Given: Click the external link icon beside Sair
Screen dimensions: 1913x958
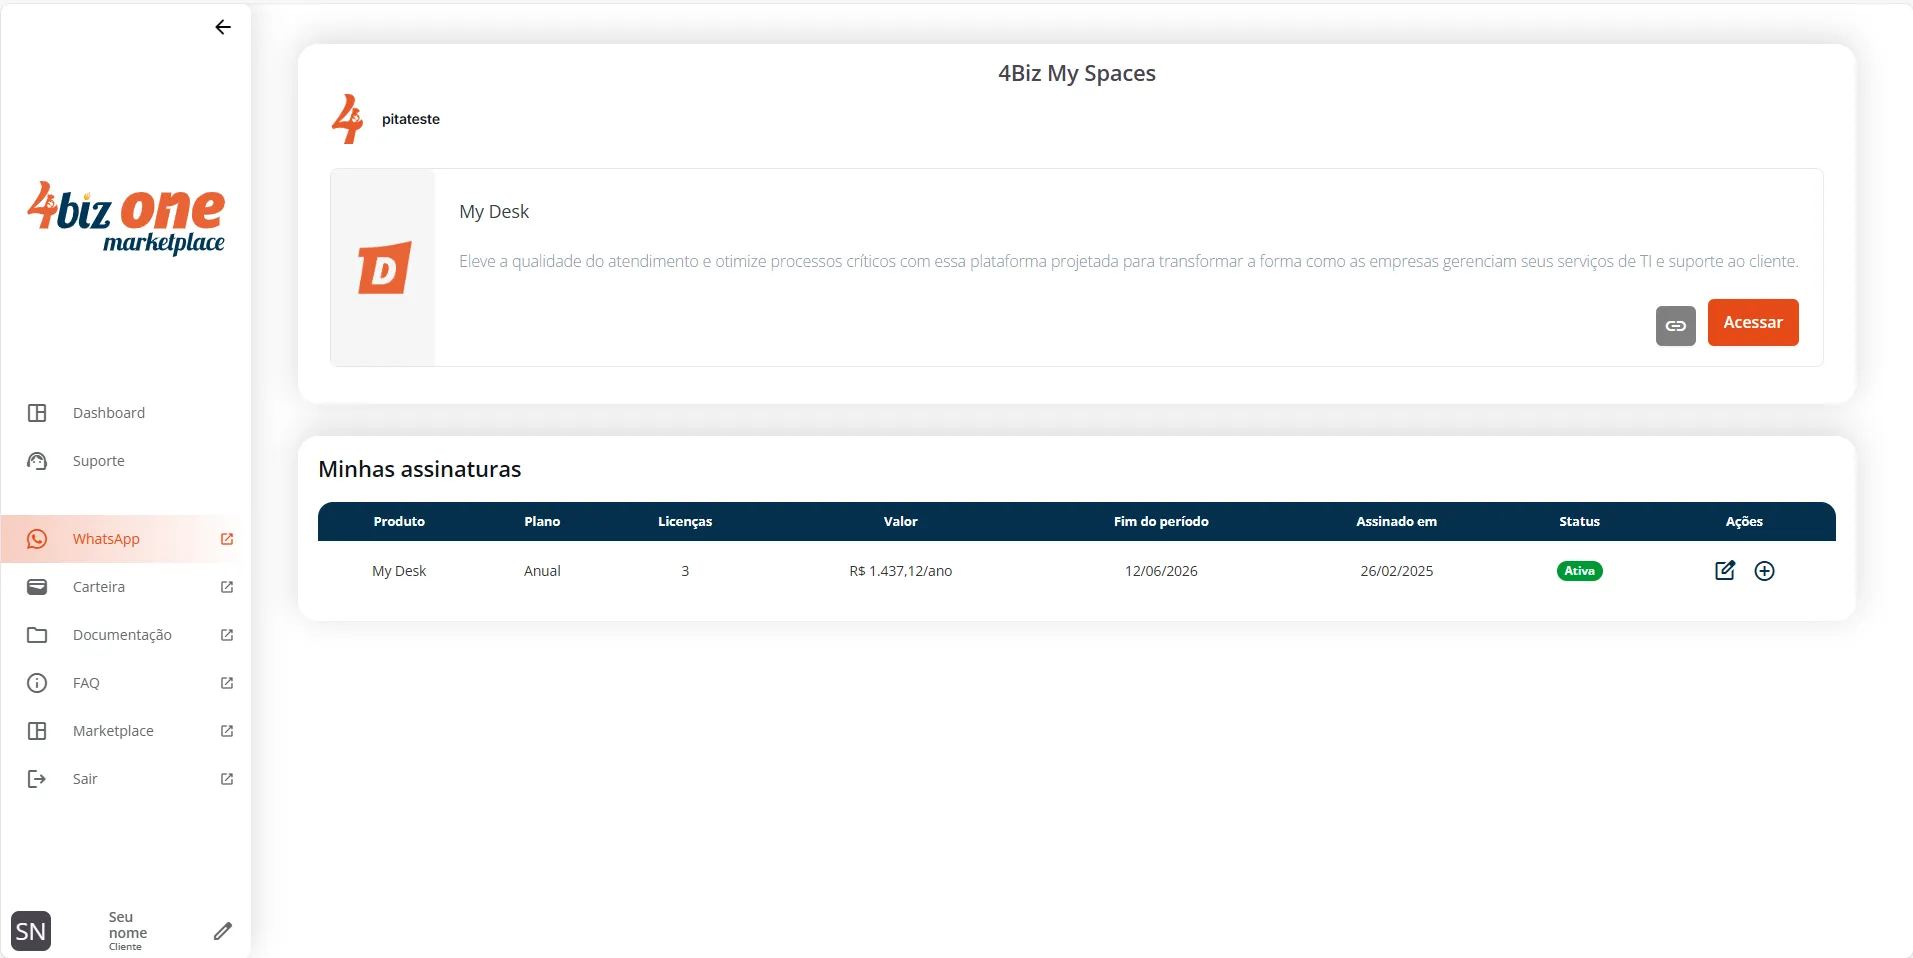Looking at the screenshot, I should pyautogui.click(x=227, y=779).
